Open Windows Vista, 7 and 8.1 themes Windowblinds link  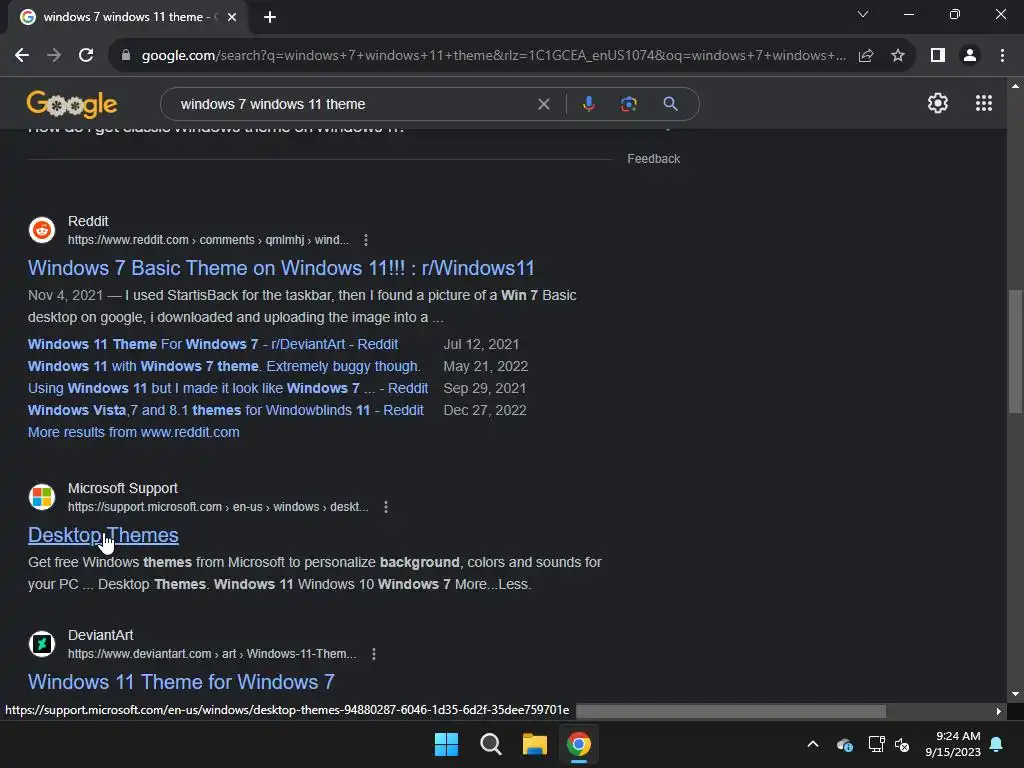226,410
